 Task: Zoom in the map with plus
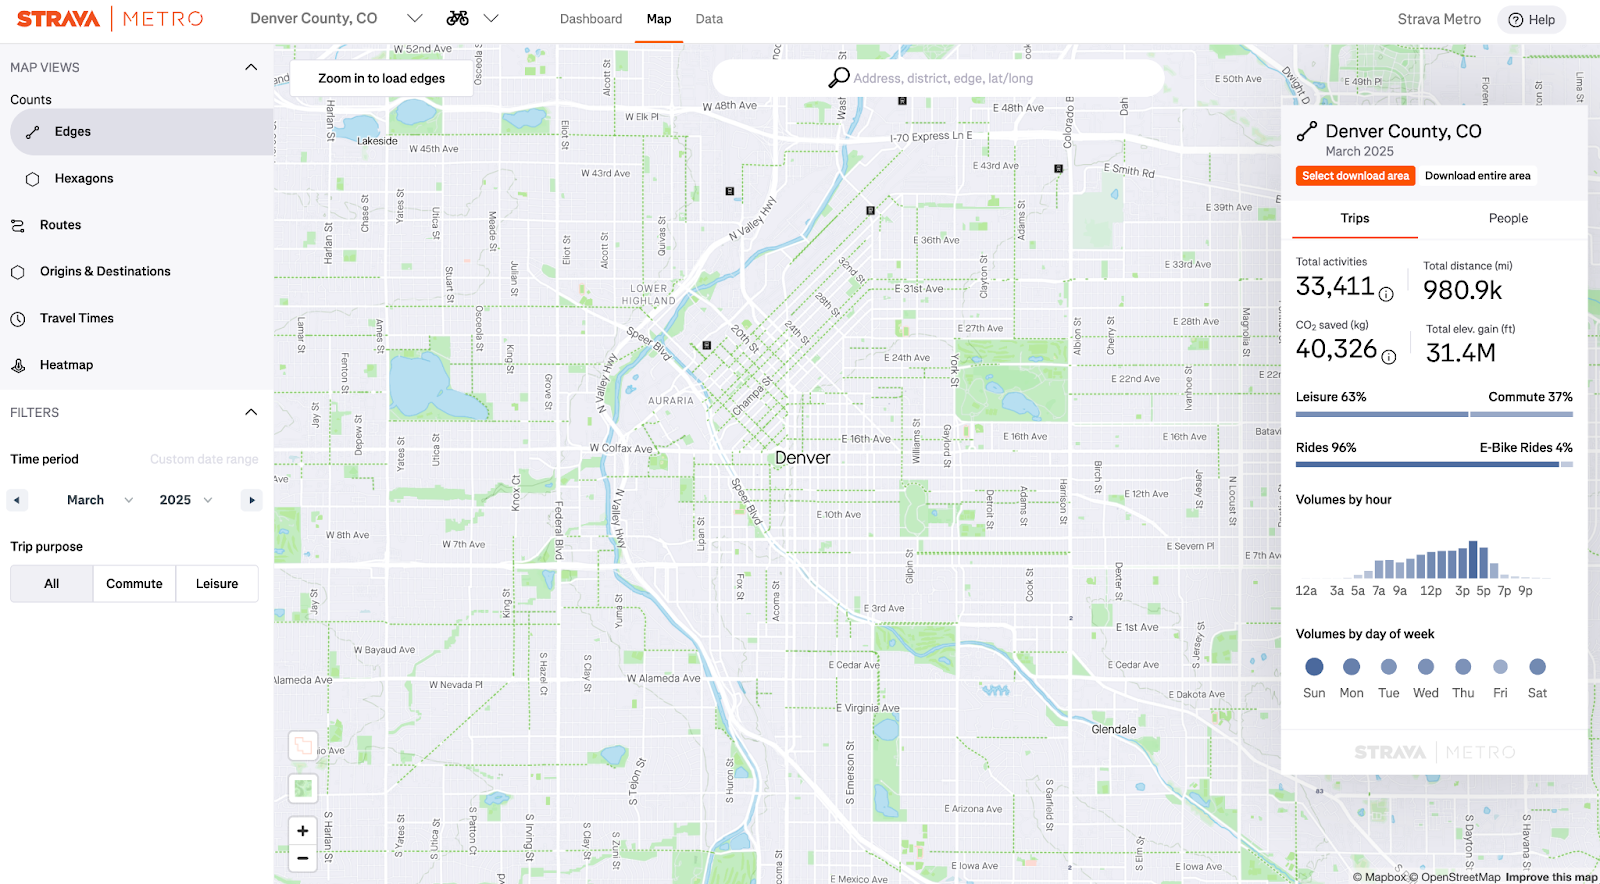coord(303,831)
